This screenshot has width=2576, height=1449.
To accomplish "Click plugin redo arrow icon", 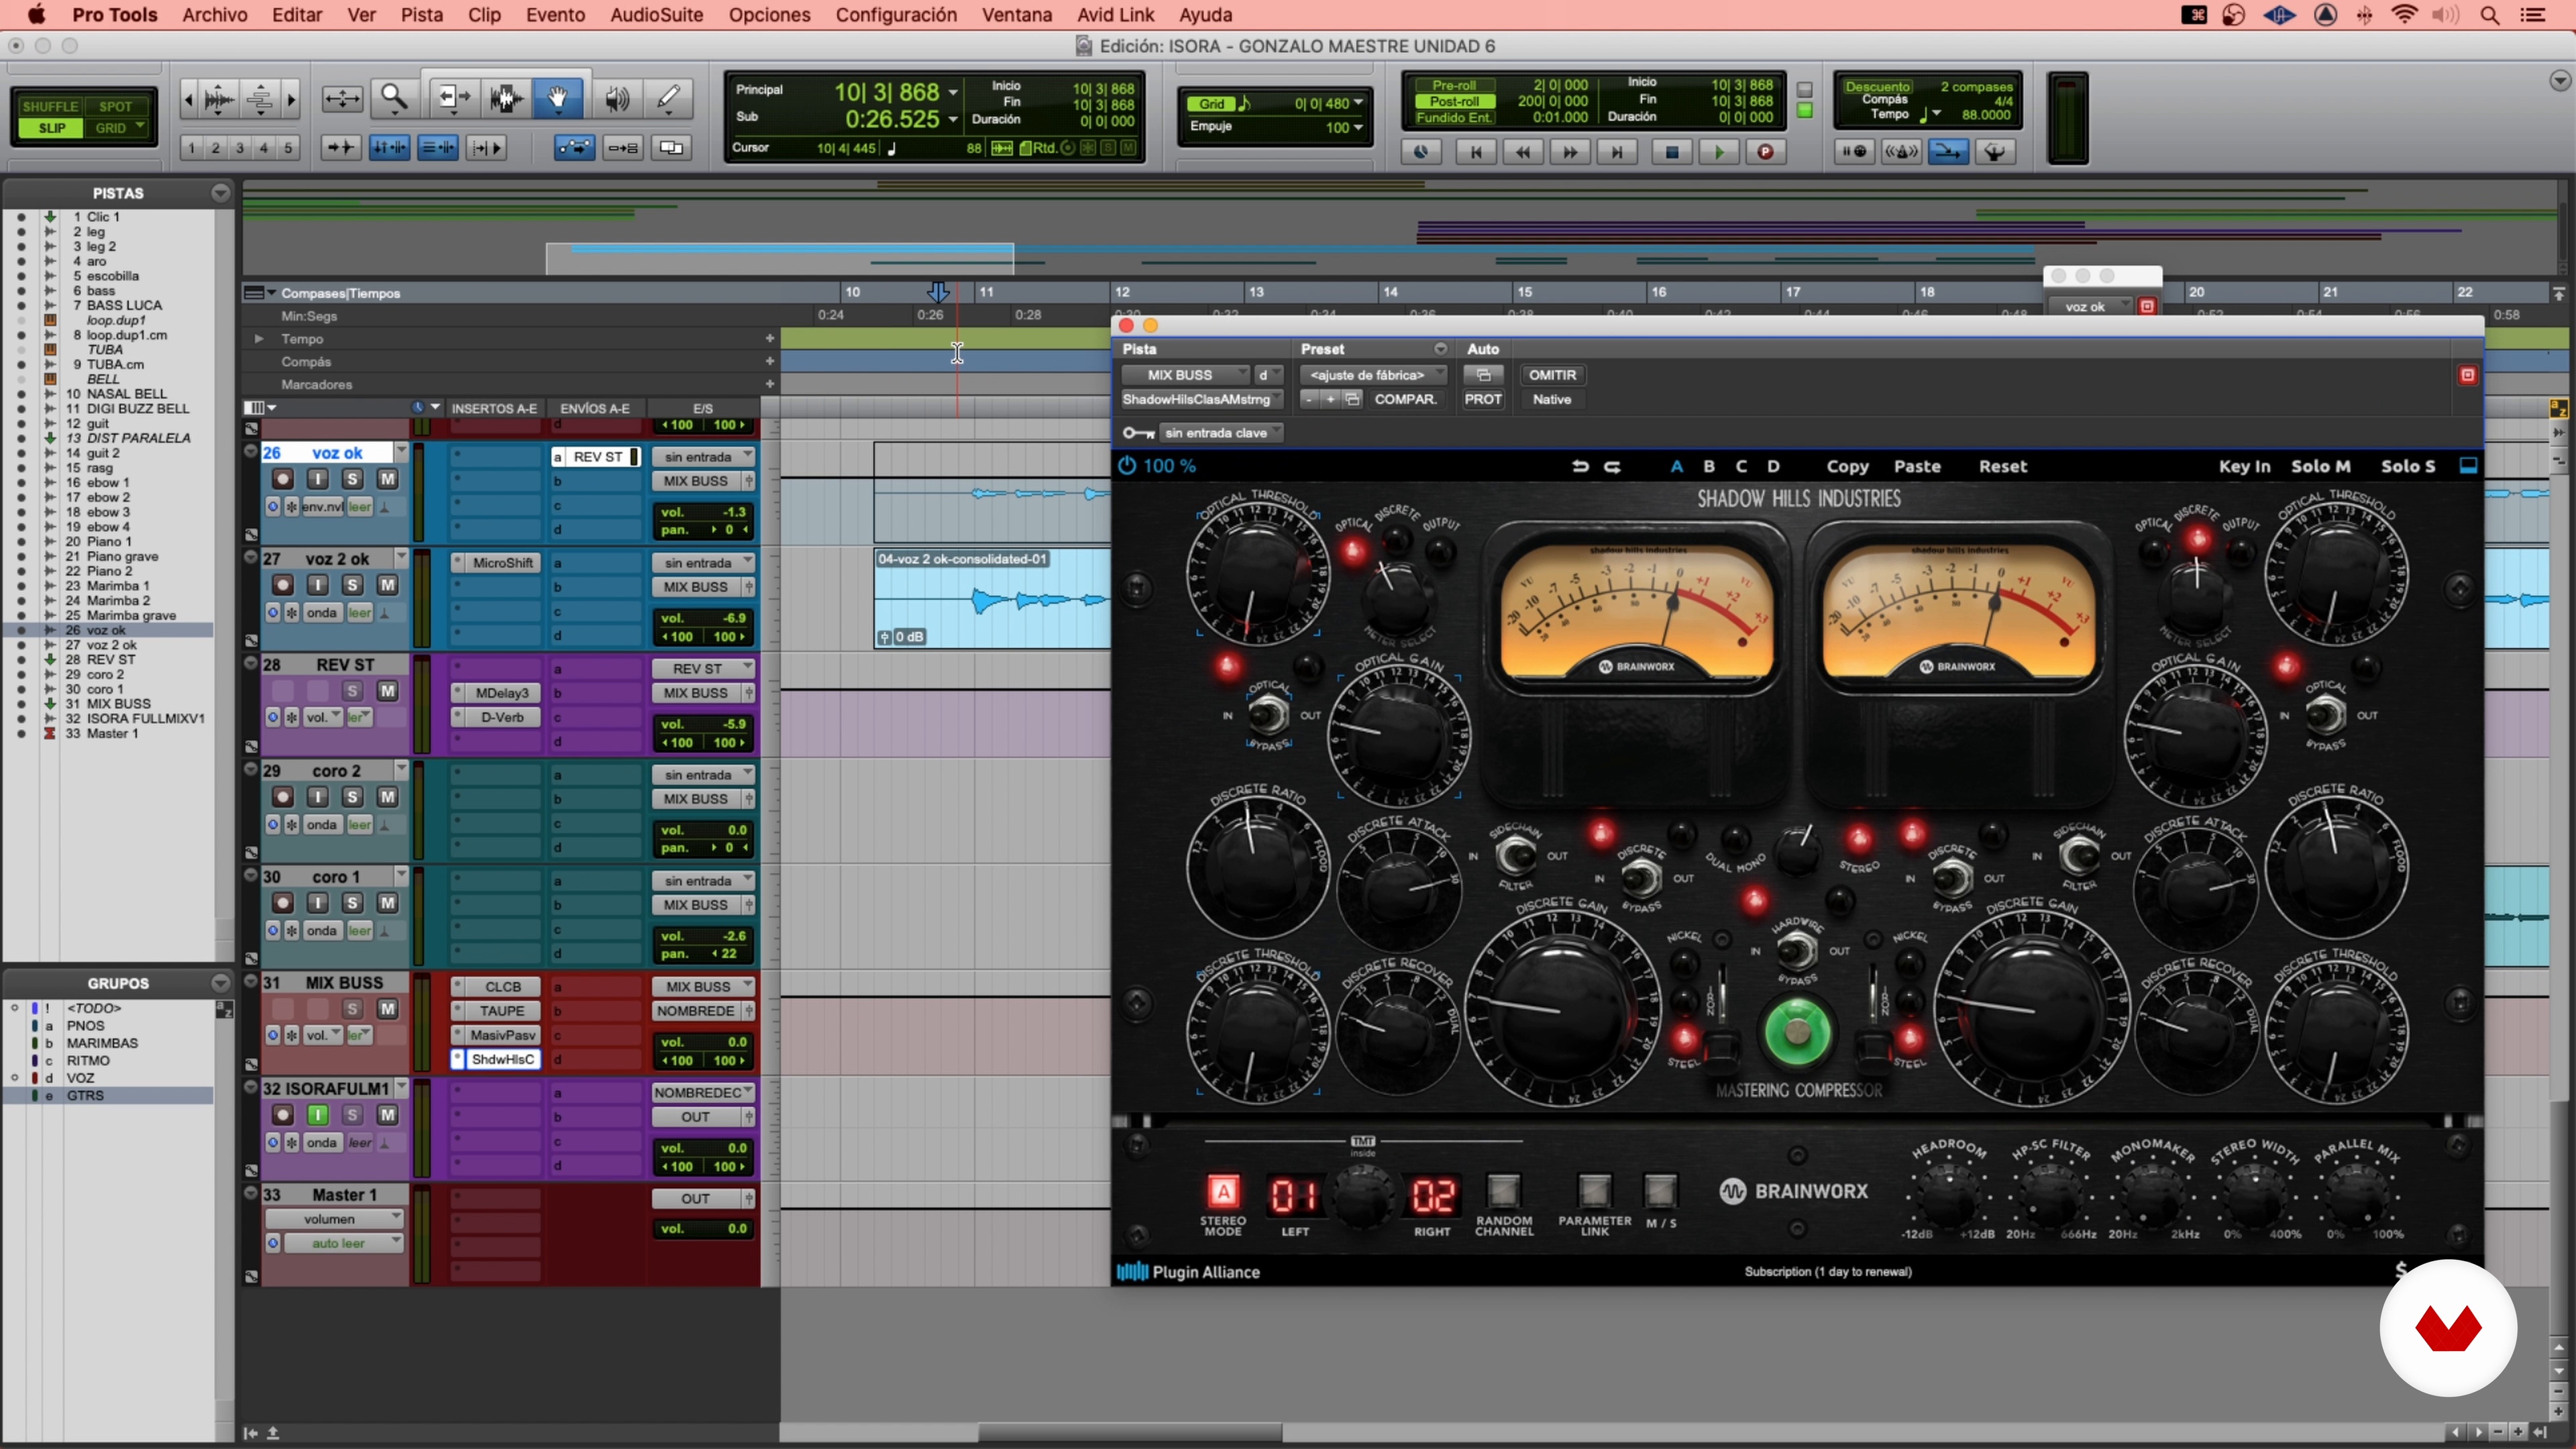I will coord(1612,467).
